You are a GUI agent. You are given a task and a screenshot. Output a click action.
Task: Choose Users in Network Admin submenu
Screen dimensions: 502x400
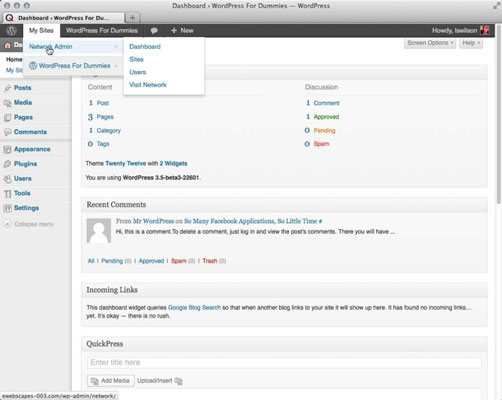pyautogui.click(x=138, y=72)
